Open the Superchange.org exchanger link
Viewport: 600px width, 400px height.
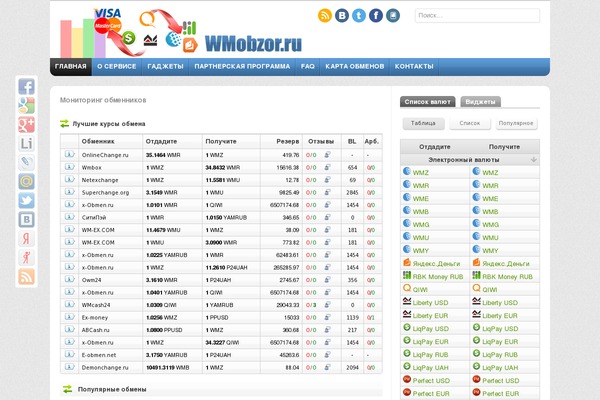(x=105, y=193)
